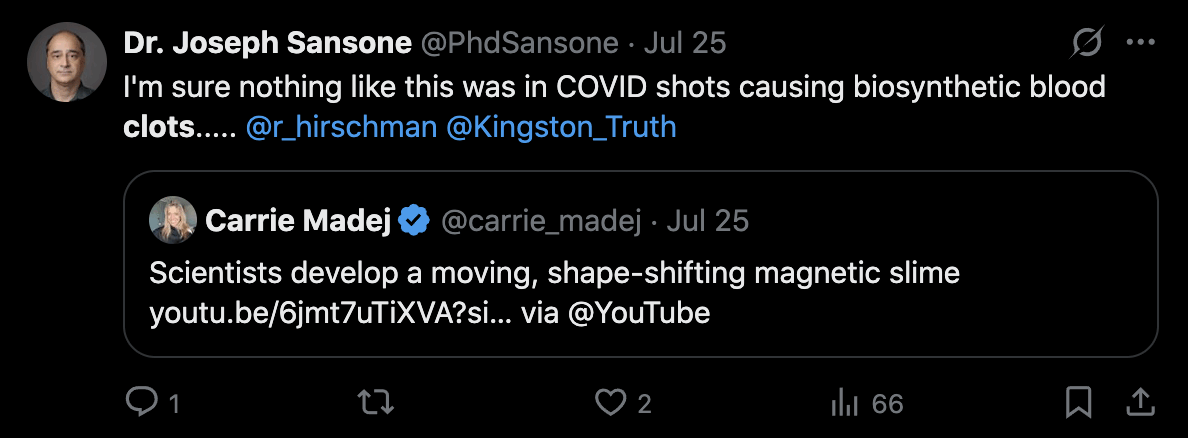
Task: Open the three-dot more options menu
Action: point(1140,43)
